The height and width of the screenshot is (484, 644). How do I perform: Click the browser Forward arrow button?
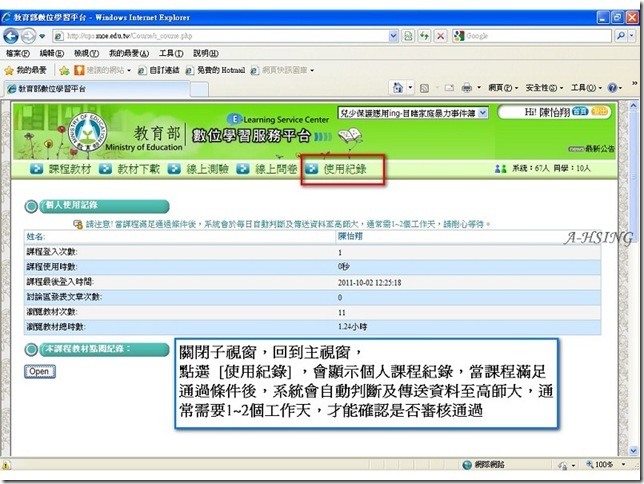click(x=28, y=36)
